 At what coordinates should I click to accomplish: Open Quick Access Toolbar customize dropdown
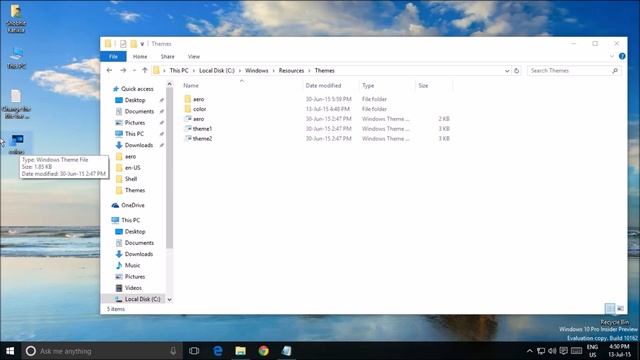pos(142,44)
